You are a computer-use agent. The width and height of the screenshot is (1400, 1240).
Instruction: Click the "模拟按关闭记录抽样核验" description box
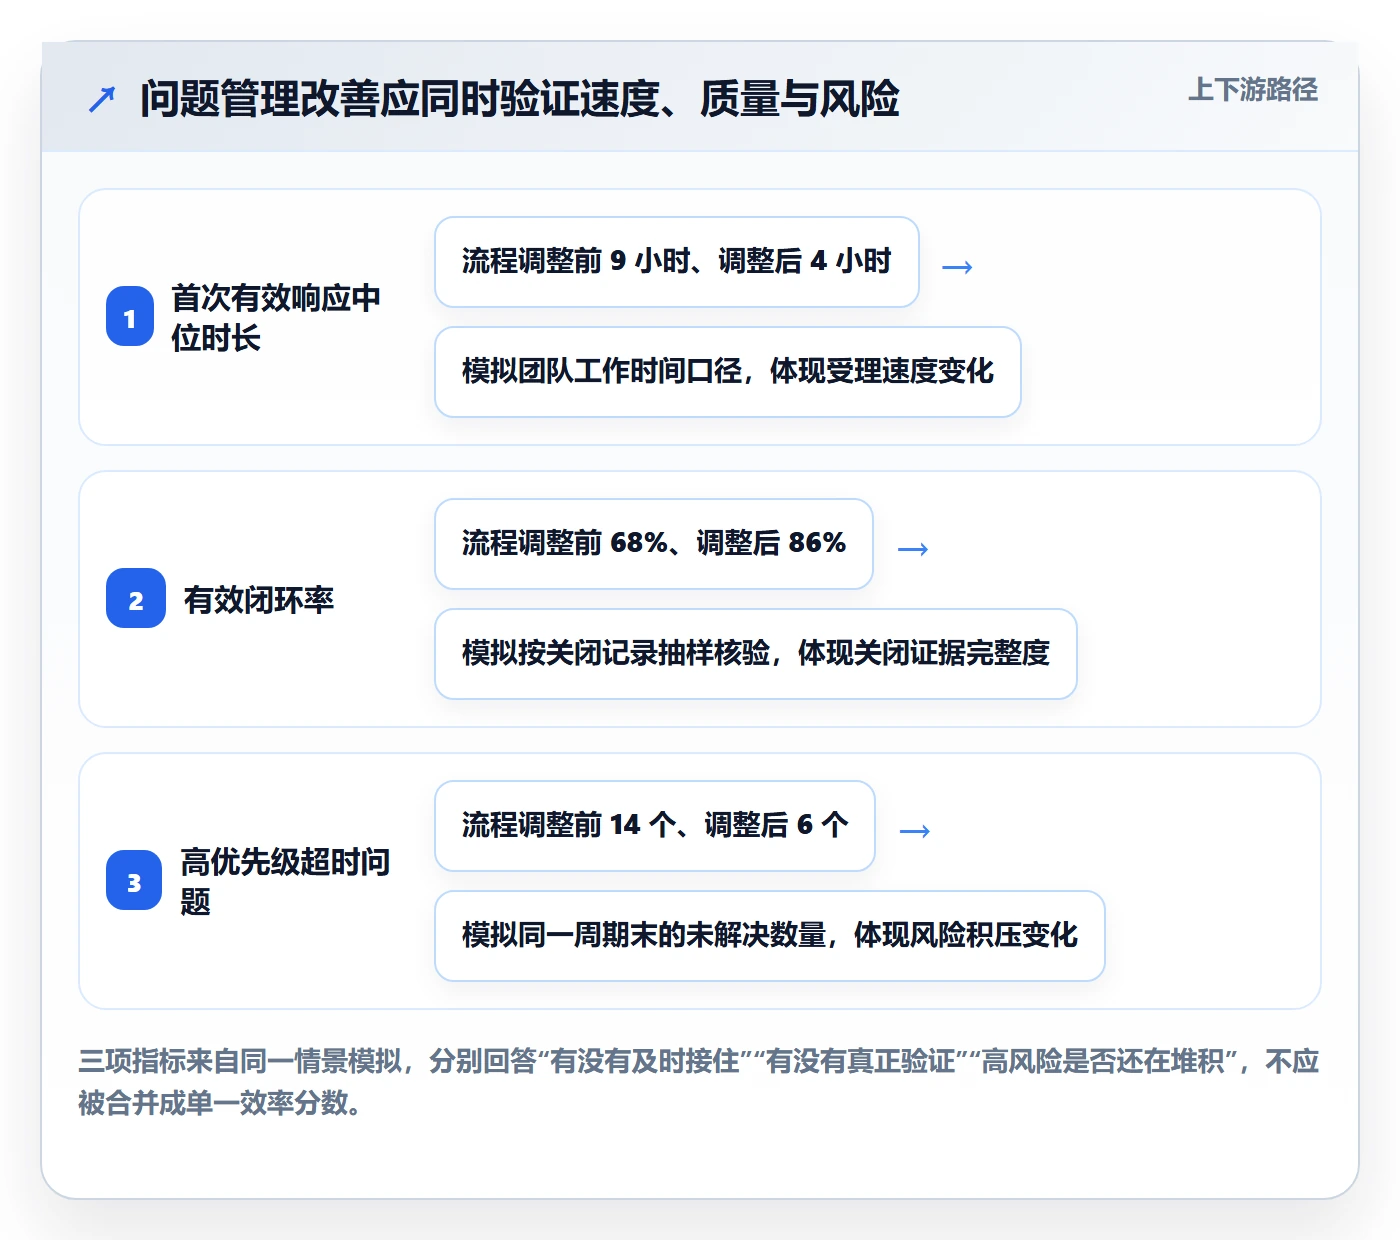coord(756,654)
